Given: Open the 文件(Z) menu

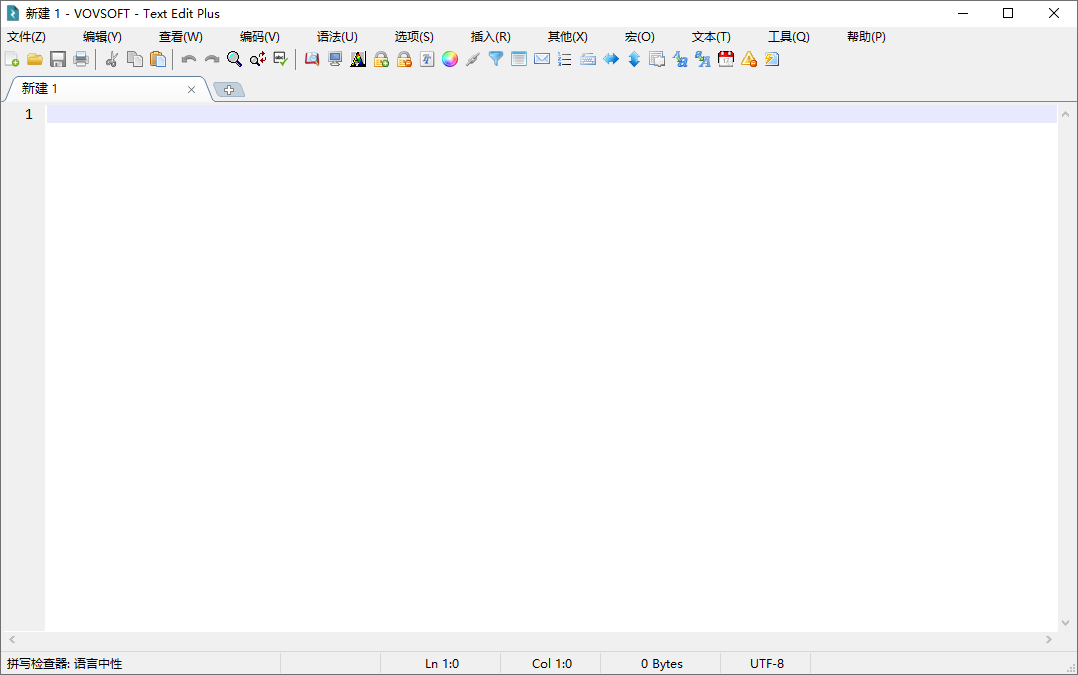Looking at the screenshot, I should (26, 36).
